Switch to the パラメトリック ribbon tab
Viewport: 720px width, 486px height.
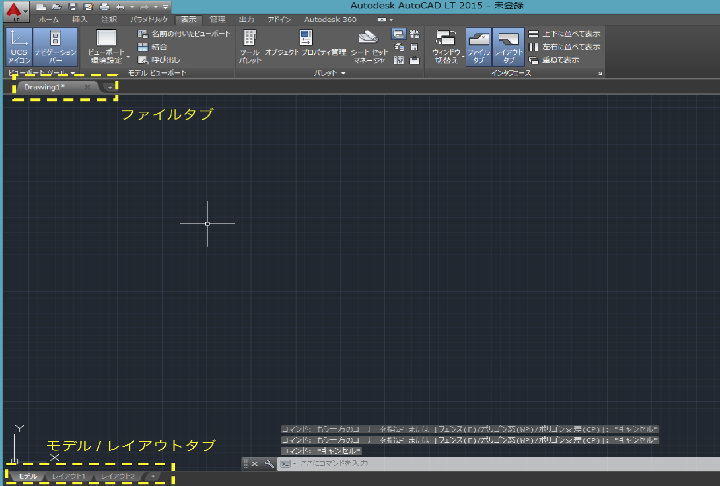tap(149, 19)
